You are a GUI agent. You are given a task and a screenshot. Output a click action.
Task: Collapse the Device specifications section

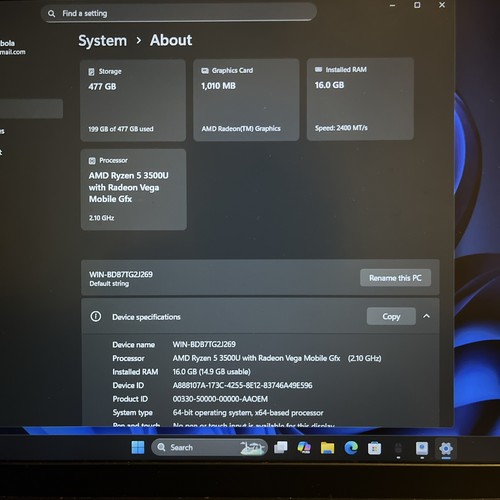click(426, 316)
